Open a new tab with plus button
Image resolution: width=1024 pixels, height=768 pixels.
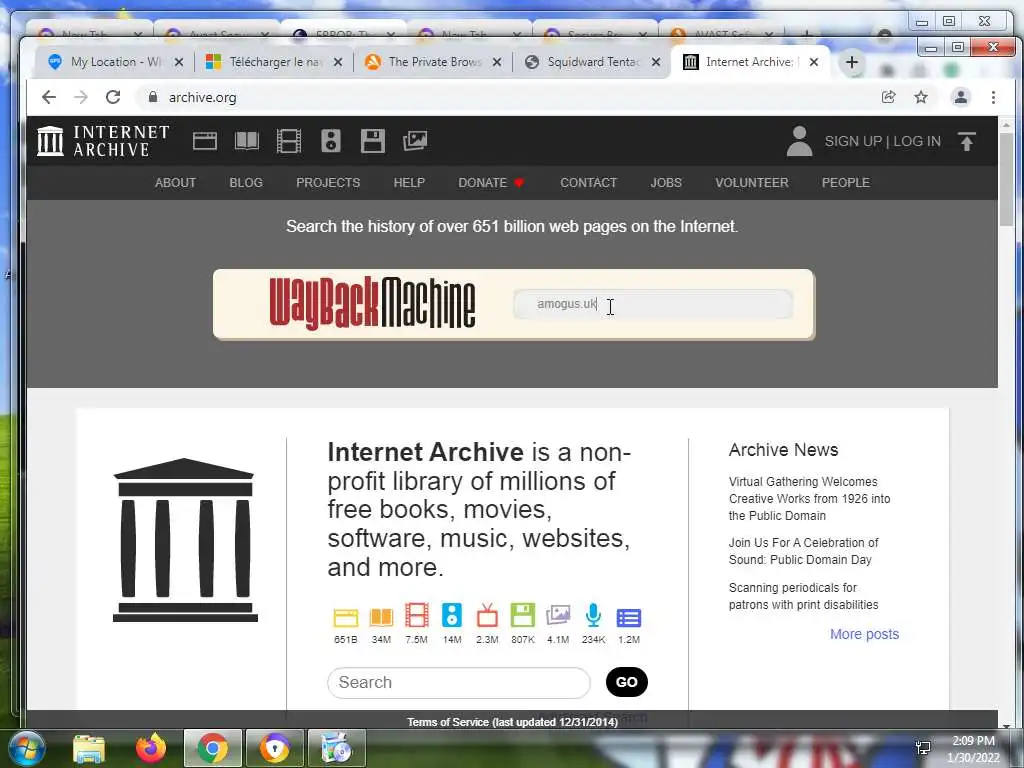(x=852, y=62)
